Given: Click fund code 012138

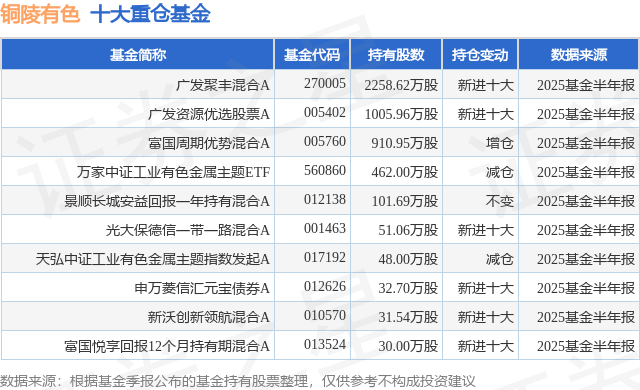Looking at the screenshot, I should pos(325,199).
